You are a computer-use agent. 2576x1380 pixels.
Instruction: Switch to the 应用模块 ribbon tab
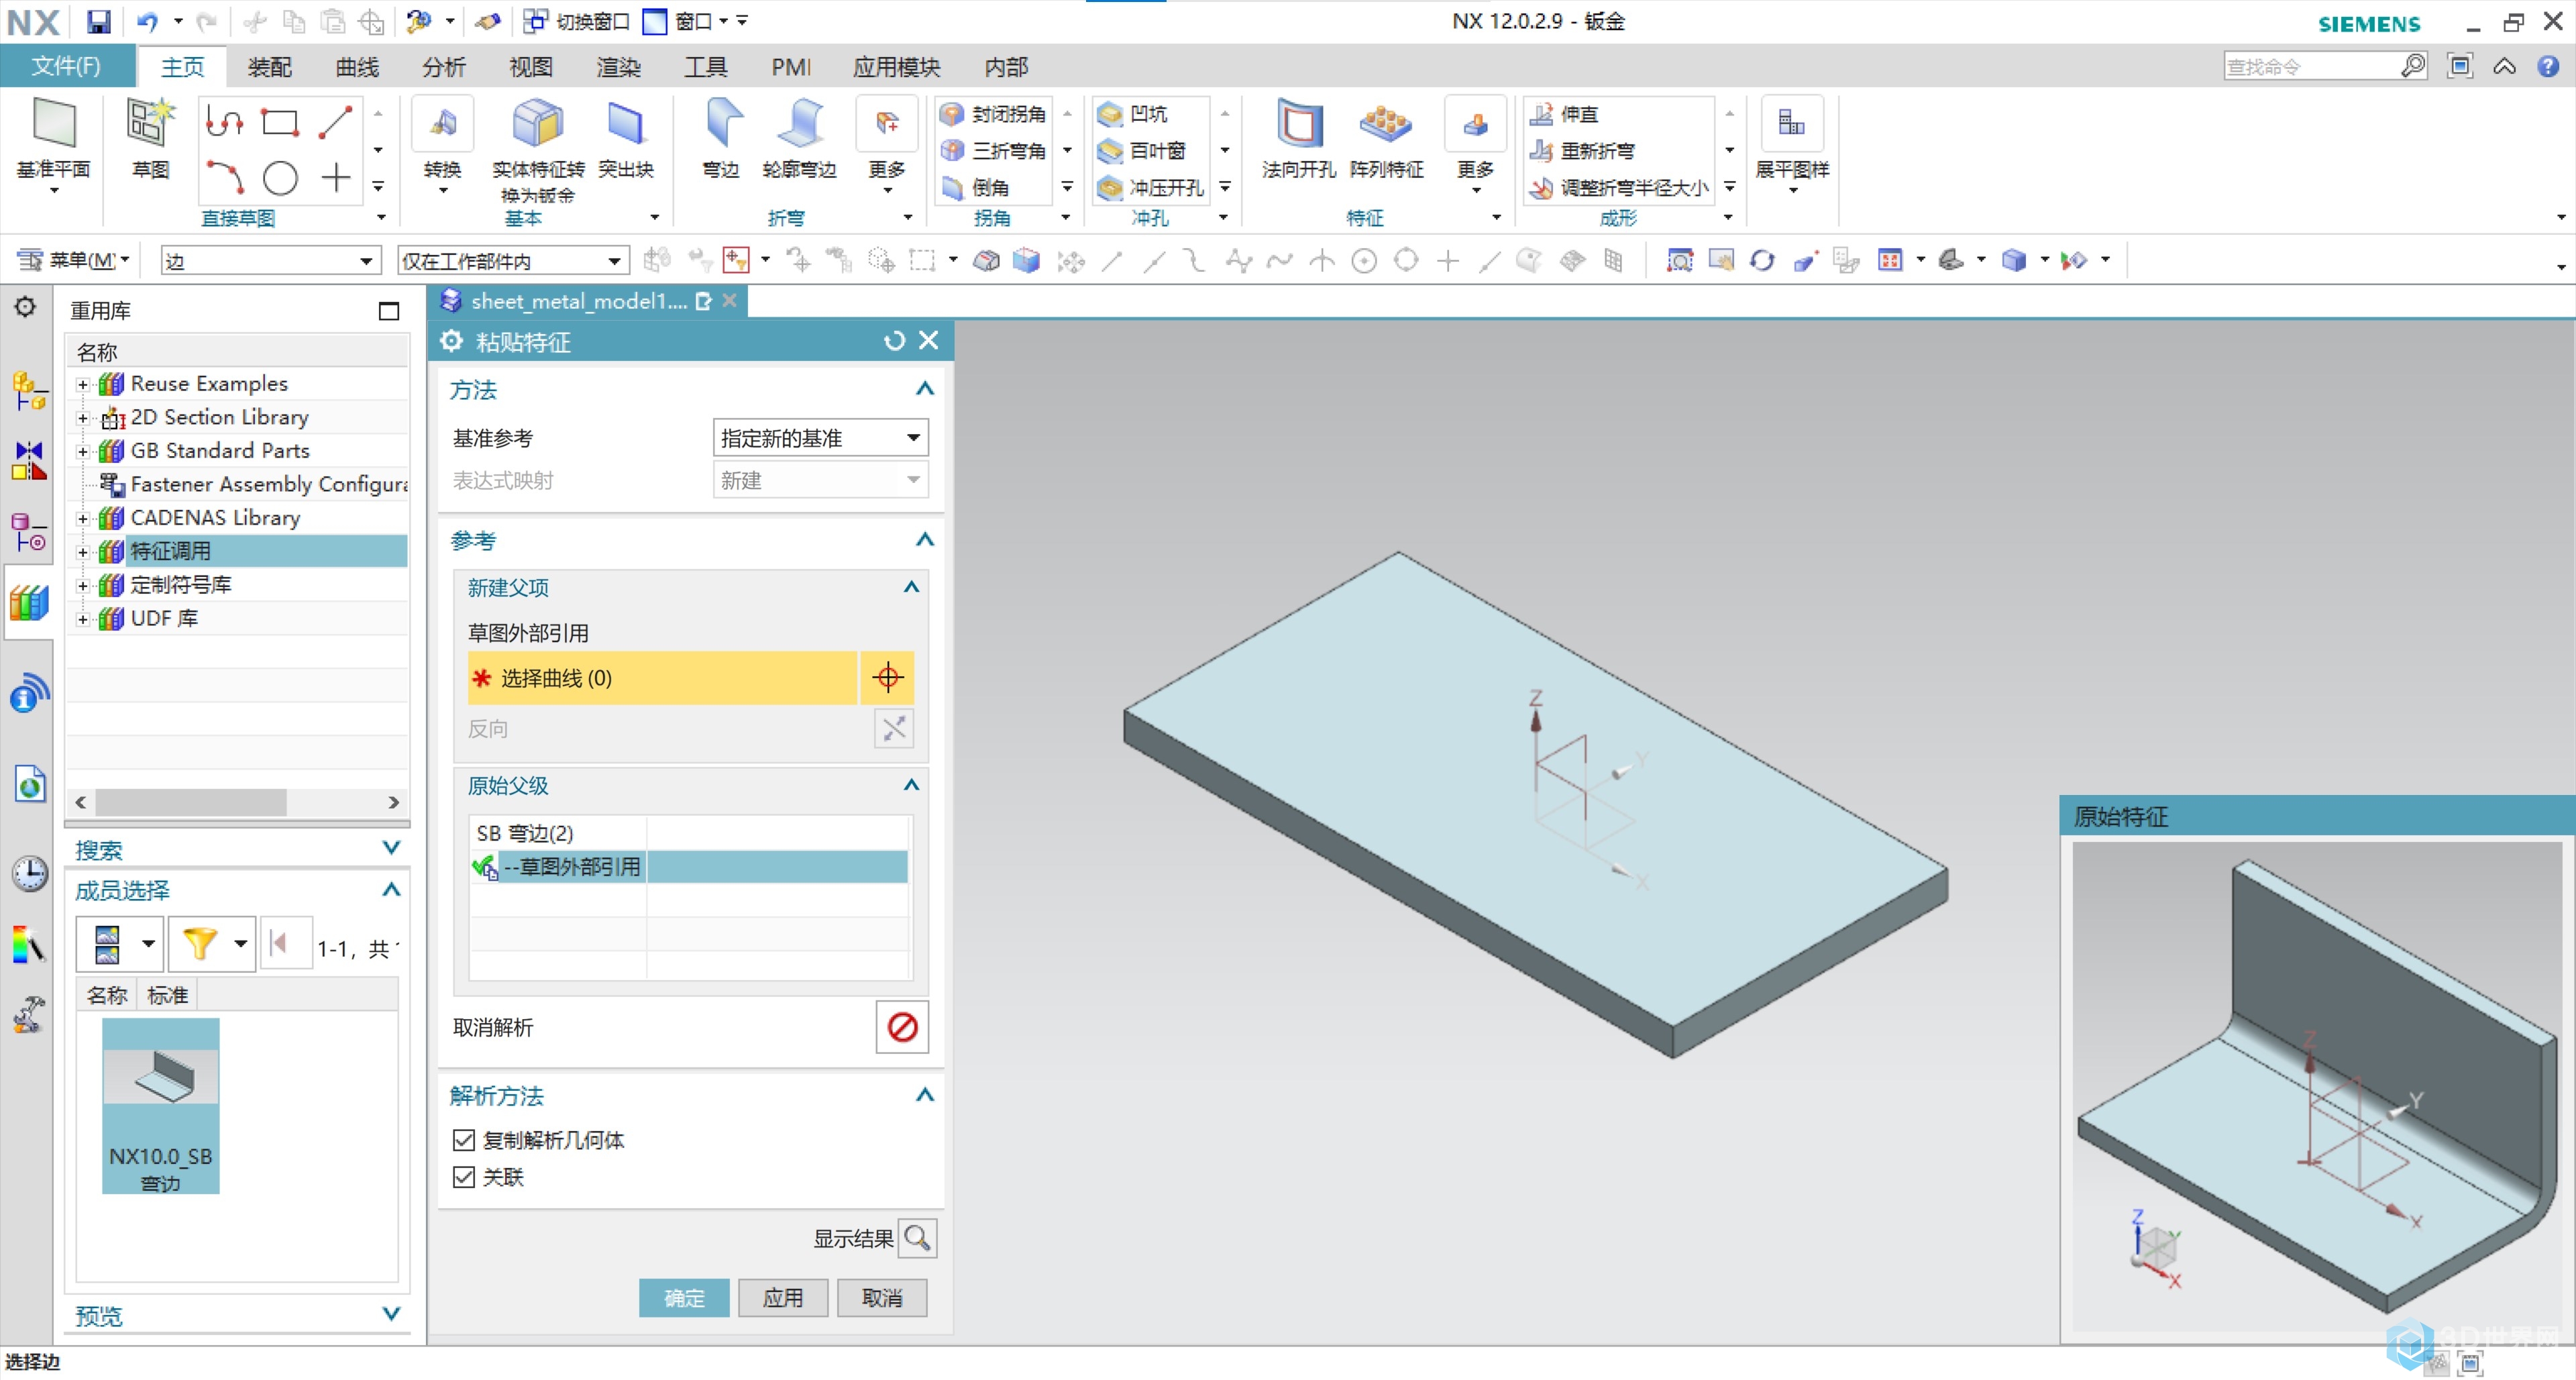tap(896, 67)
